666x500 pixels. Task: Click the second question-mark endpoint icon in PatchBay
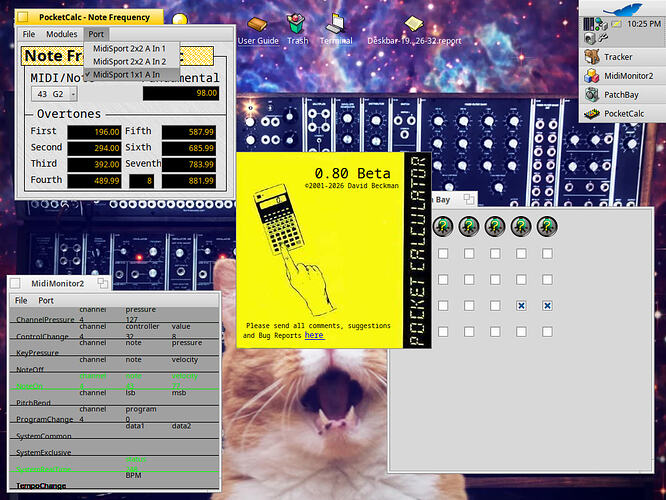pos(469,226)
